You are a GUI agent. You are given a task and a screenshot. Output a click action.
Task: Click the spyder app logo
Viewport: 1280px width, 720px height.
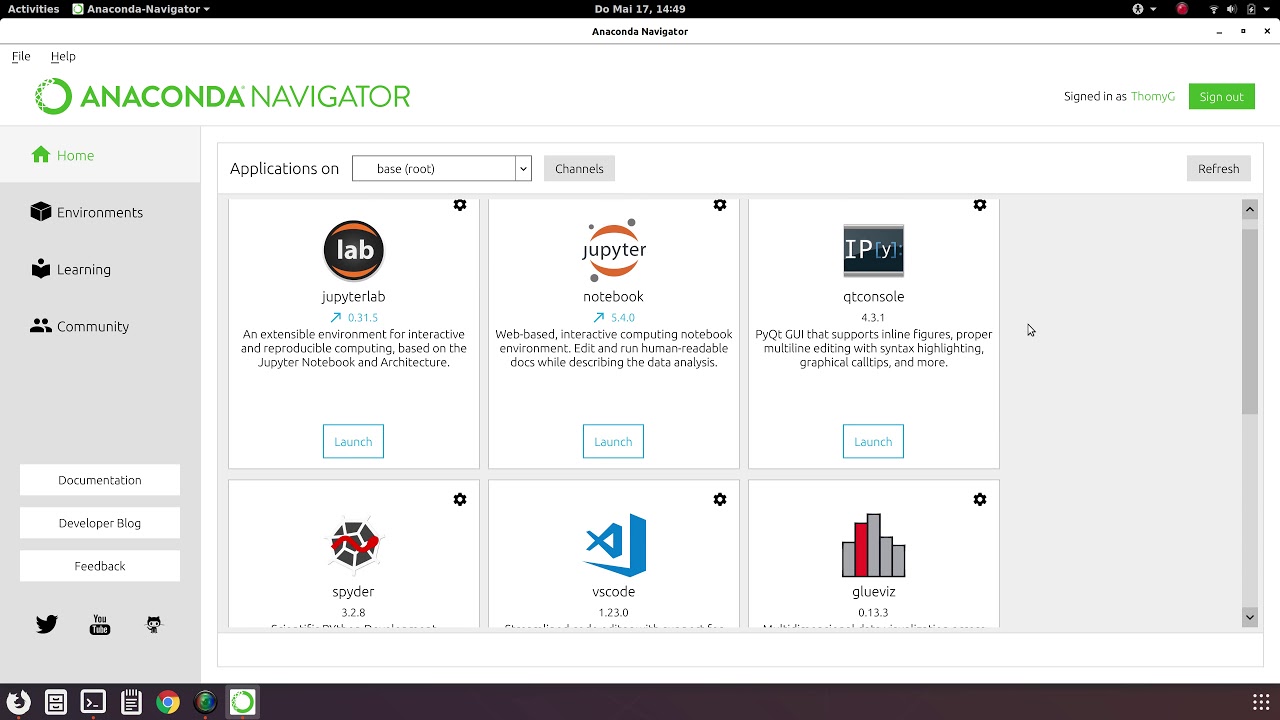(x=354, y=545)
